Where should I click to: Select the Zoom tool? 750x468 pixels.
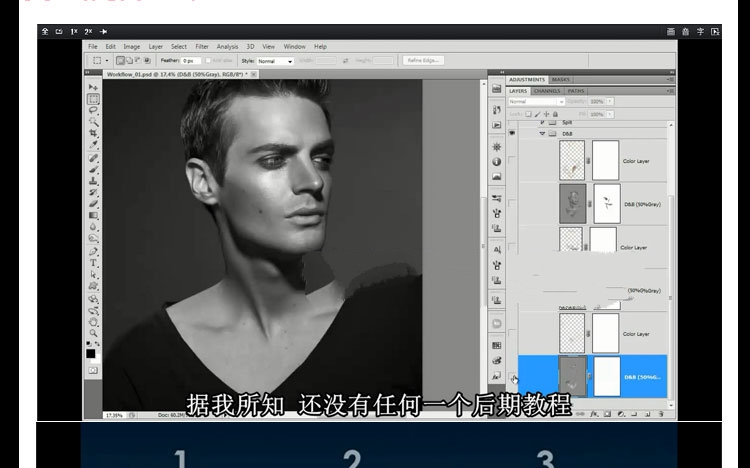(x=93, y=333)
